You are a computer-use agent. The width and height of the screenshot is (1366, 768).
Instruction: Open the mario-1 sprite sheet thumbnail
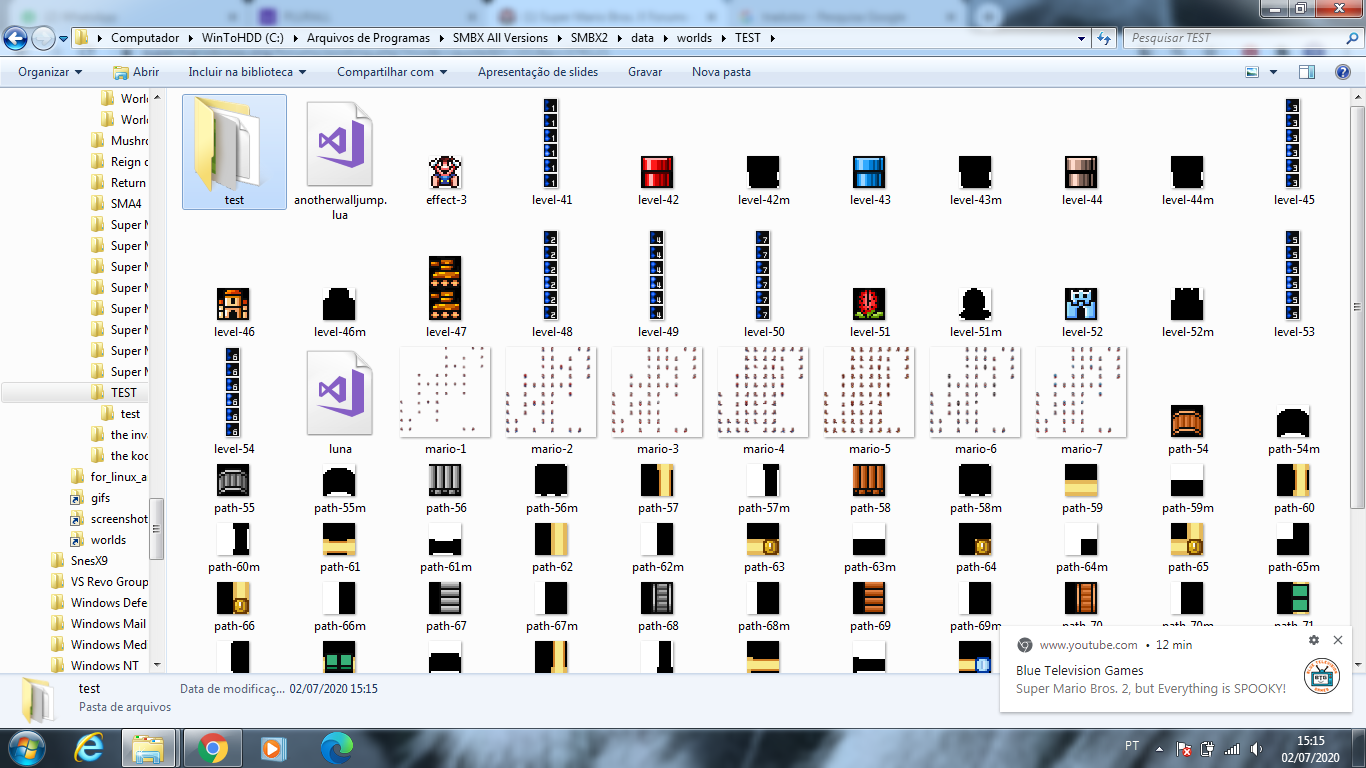click(x=445, y=392)
